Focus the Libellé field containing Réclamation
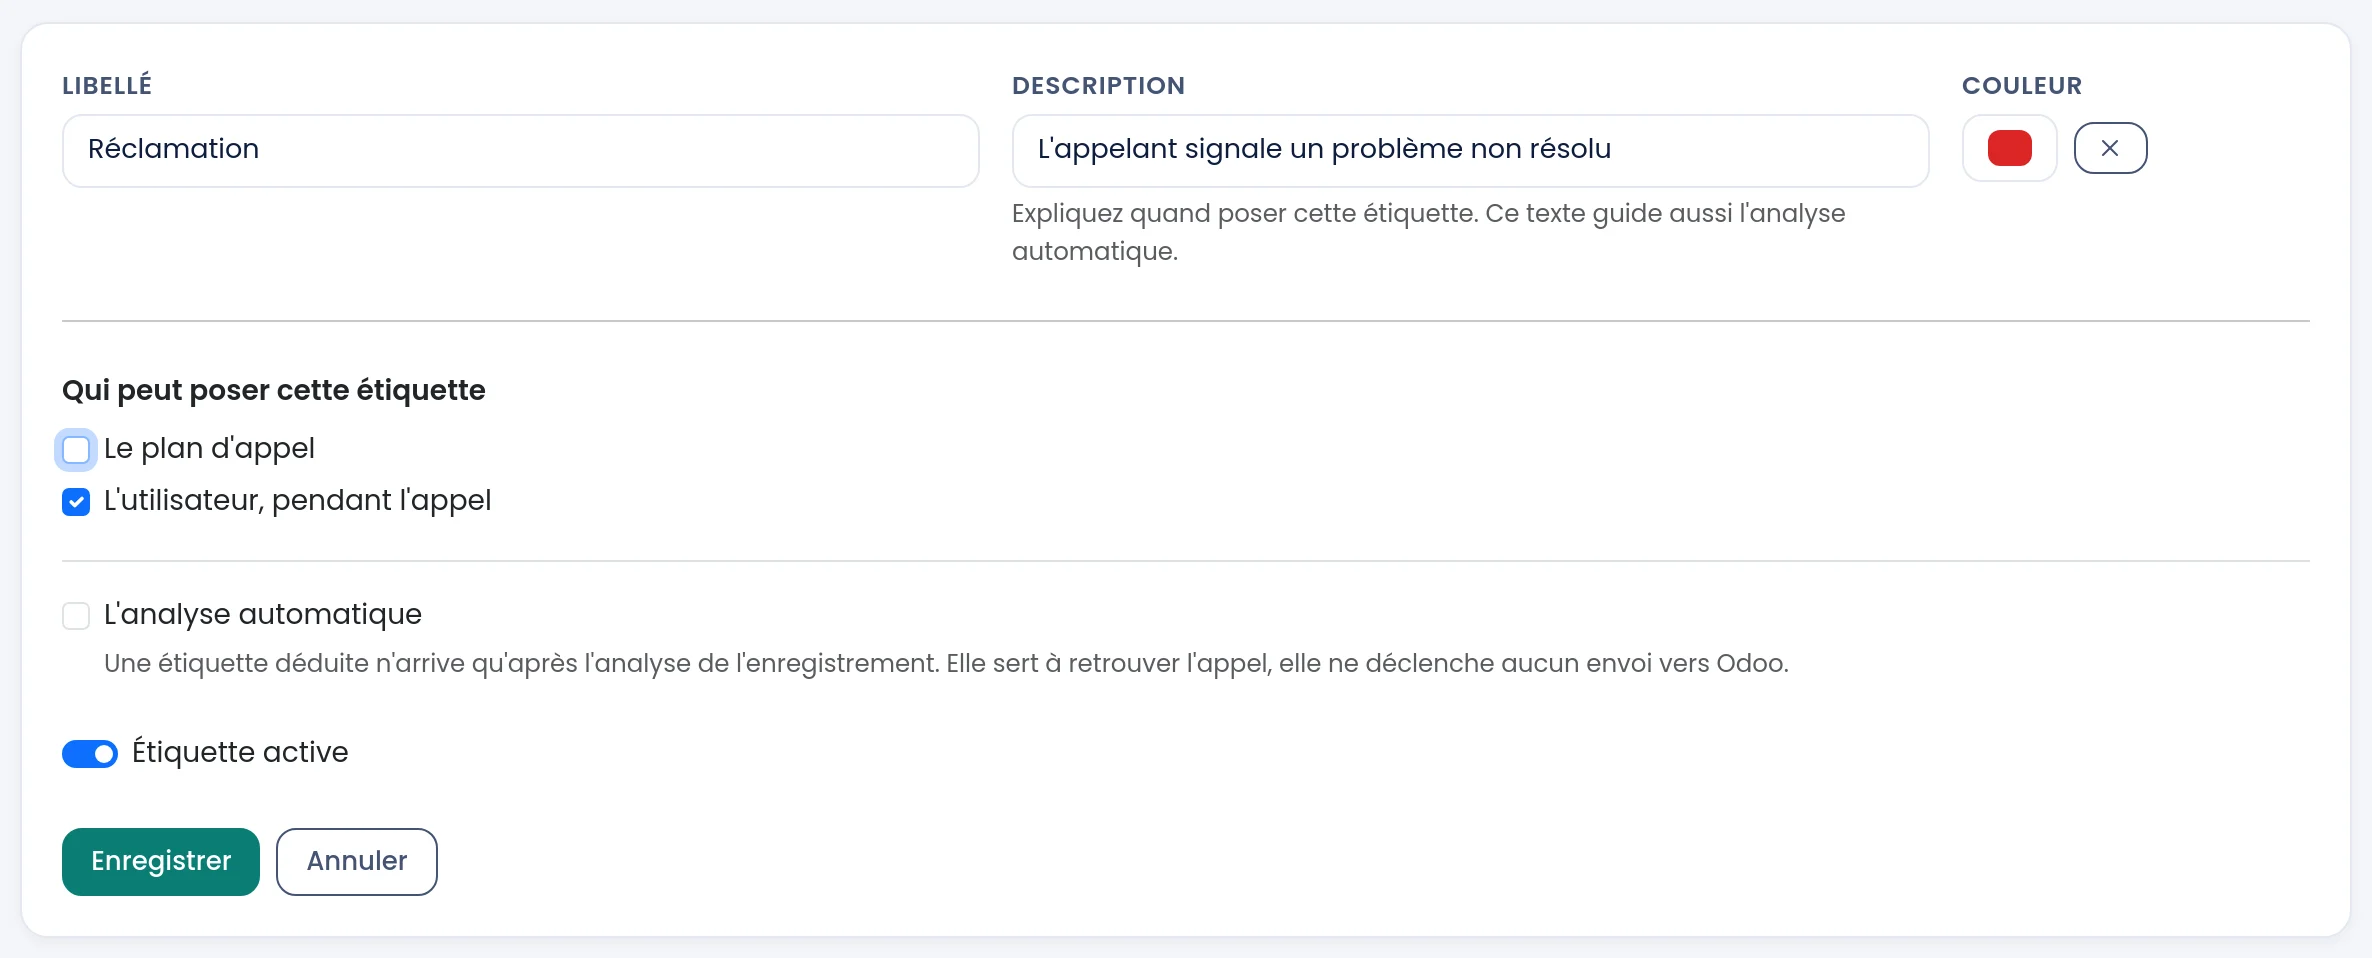Viewport: 2372px width, 958px height. [520, 150]
